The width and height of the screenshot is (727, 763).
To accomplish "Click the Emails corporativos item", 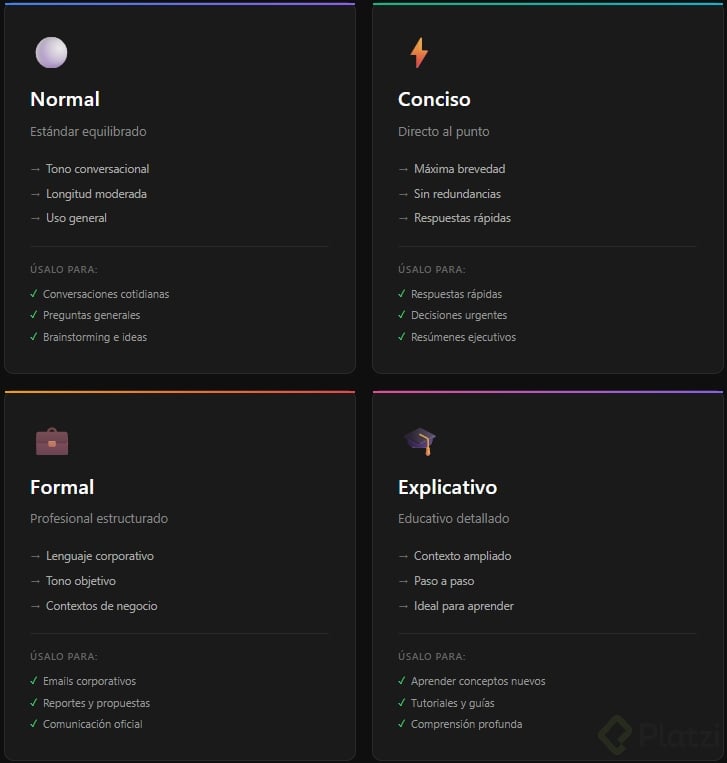I will tap(89, 681).
